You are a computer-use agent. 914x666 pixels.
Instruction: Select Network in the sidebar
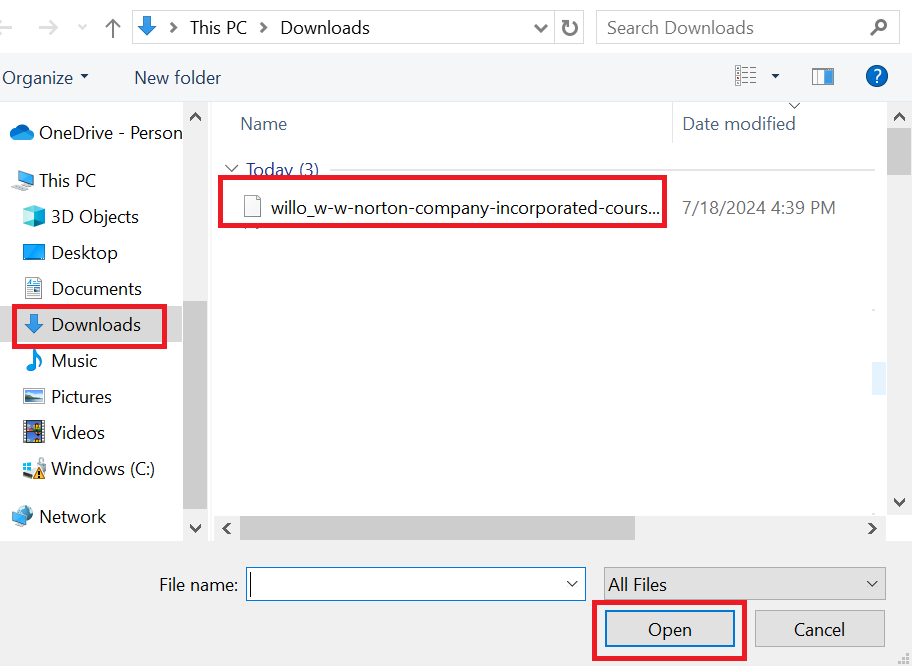[x=59, y=517]
